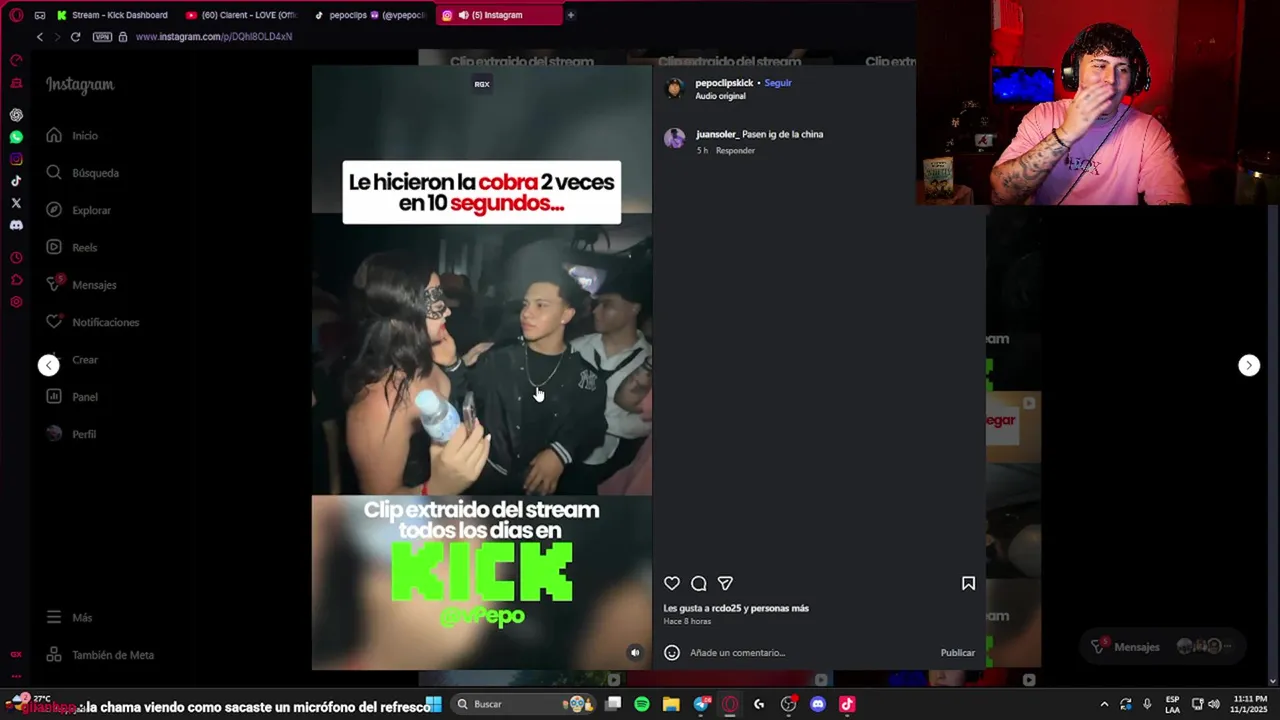Click the reel video to pause

click(481, 367)
